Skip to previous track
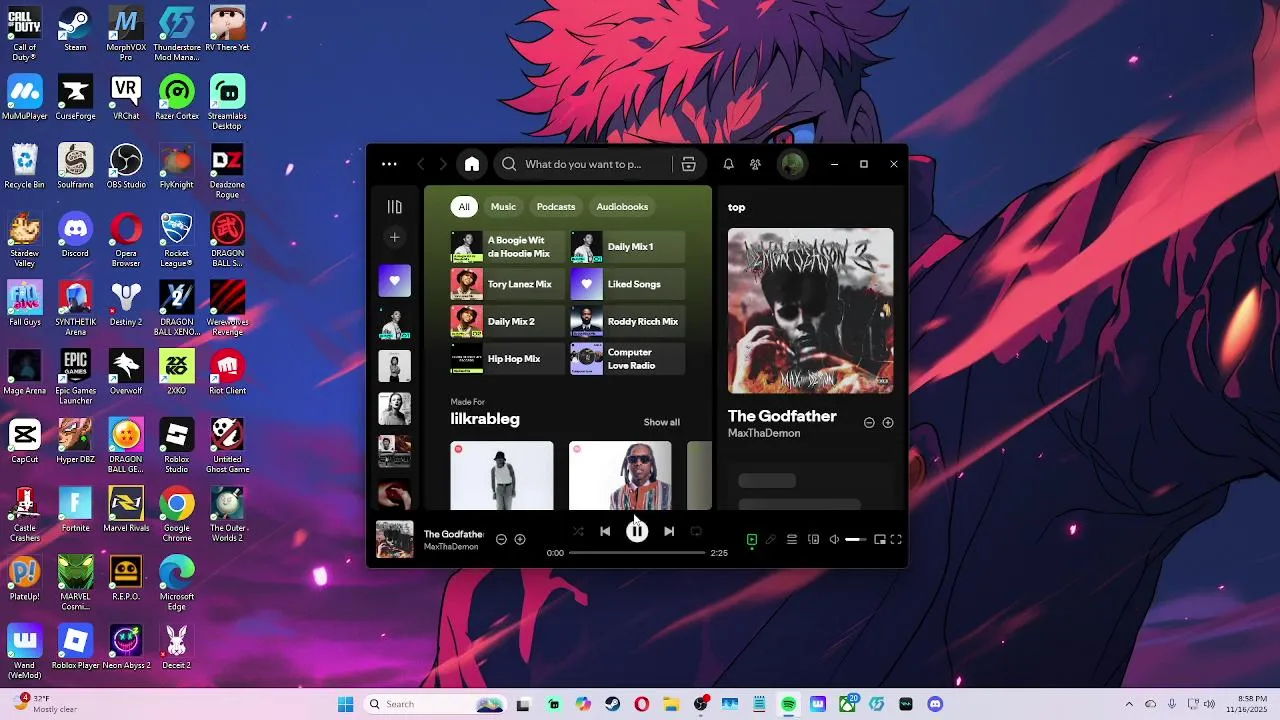Image resolution: width=1280 pixels, height=720 pixels. (605, 531)
